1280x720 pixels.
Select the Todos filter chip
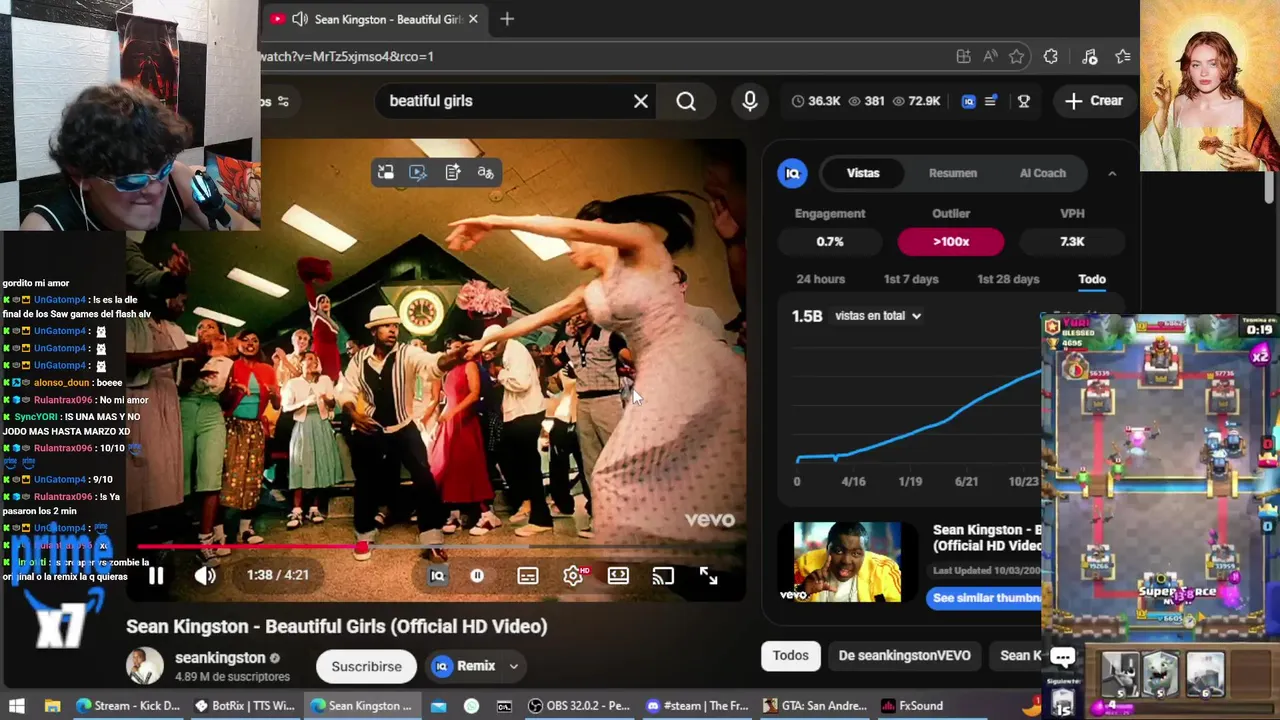(x=790, y=656)
